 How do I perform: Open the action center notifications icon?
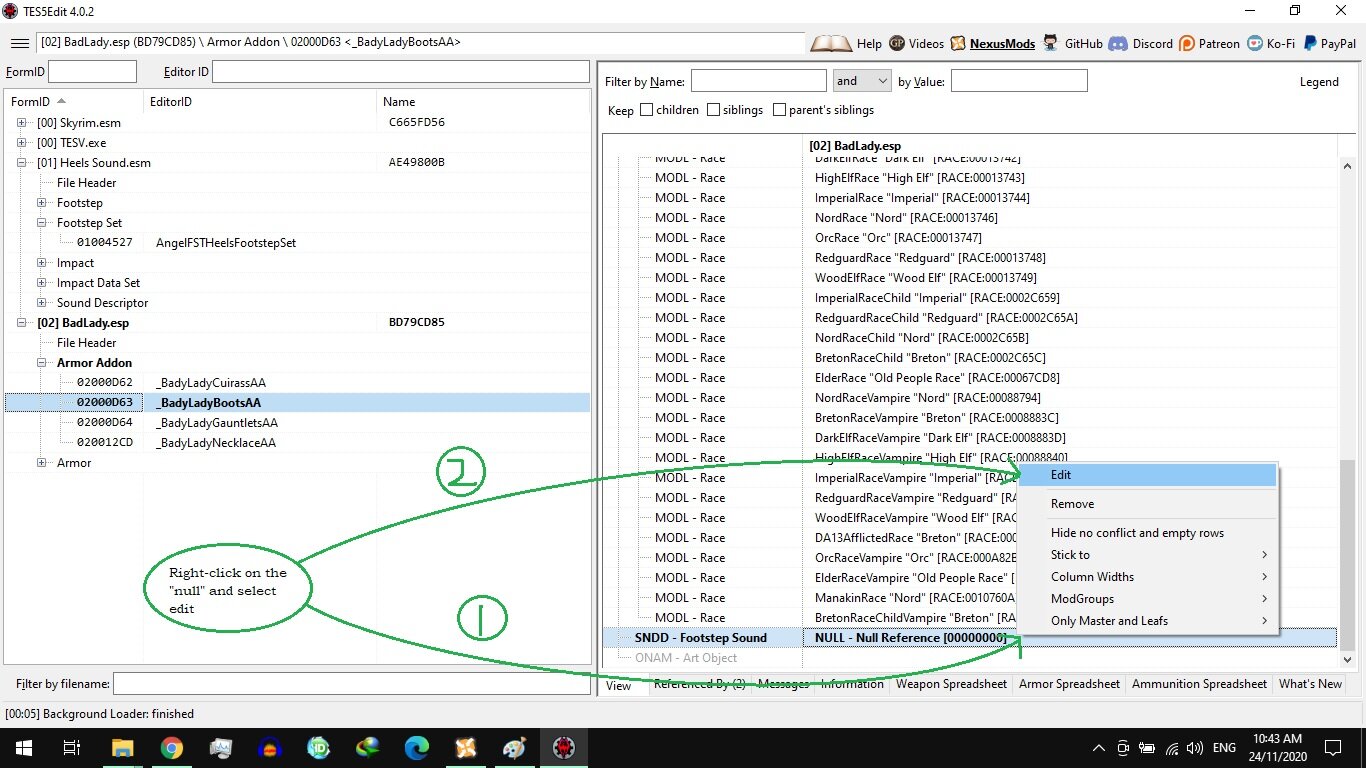[x=1333, y=748]
